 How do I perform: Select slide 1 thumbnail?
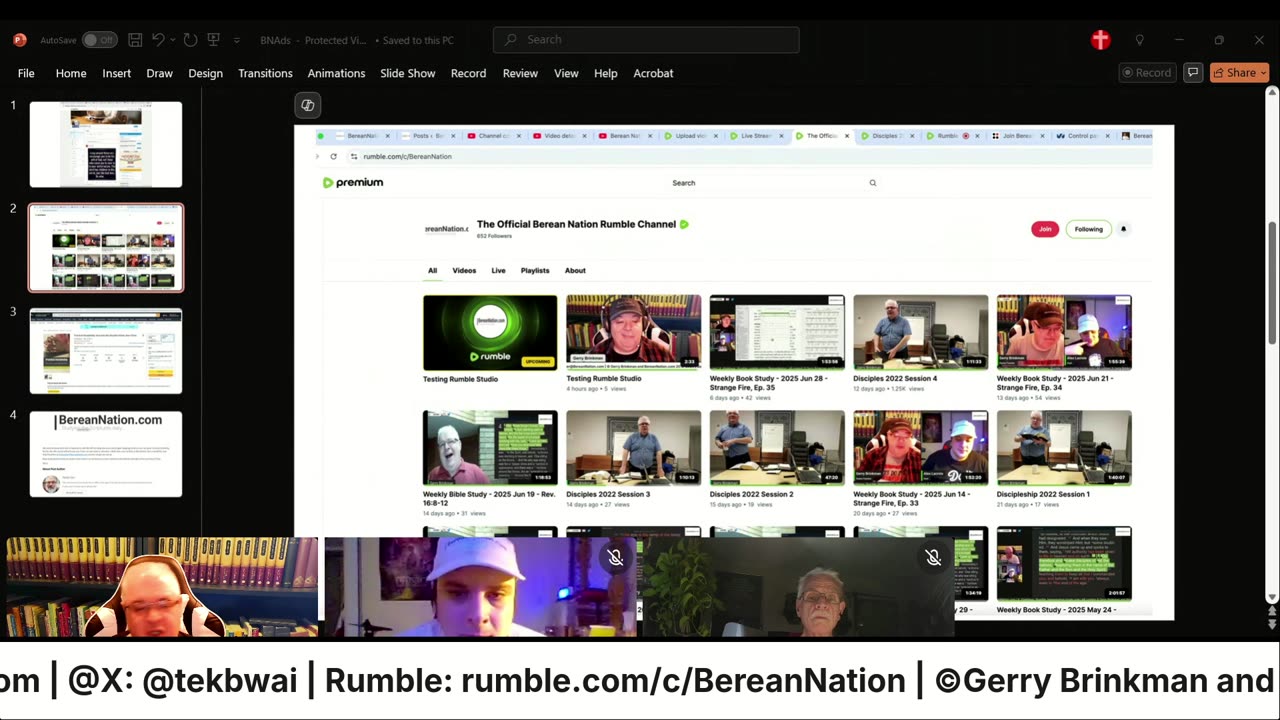pos(106,144)
